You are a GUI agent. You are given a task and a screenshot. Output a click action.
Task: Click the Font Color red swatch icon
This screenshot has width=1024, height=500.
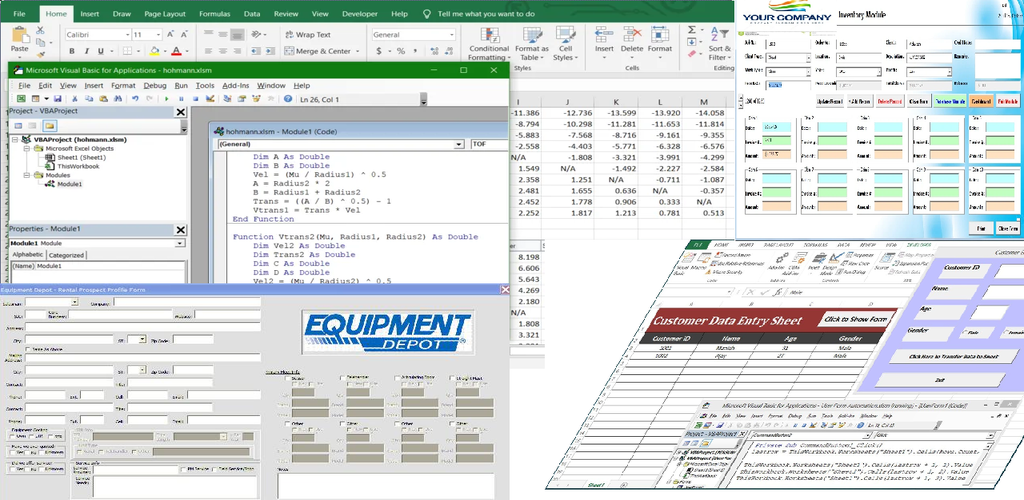click(x=176, y=51)
